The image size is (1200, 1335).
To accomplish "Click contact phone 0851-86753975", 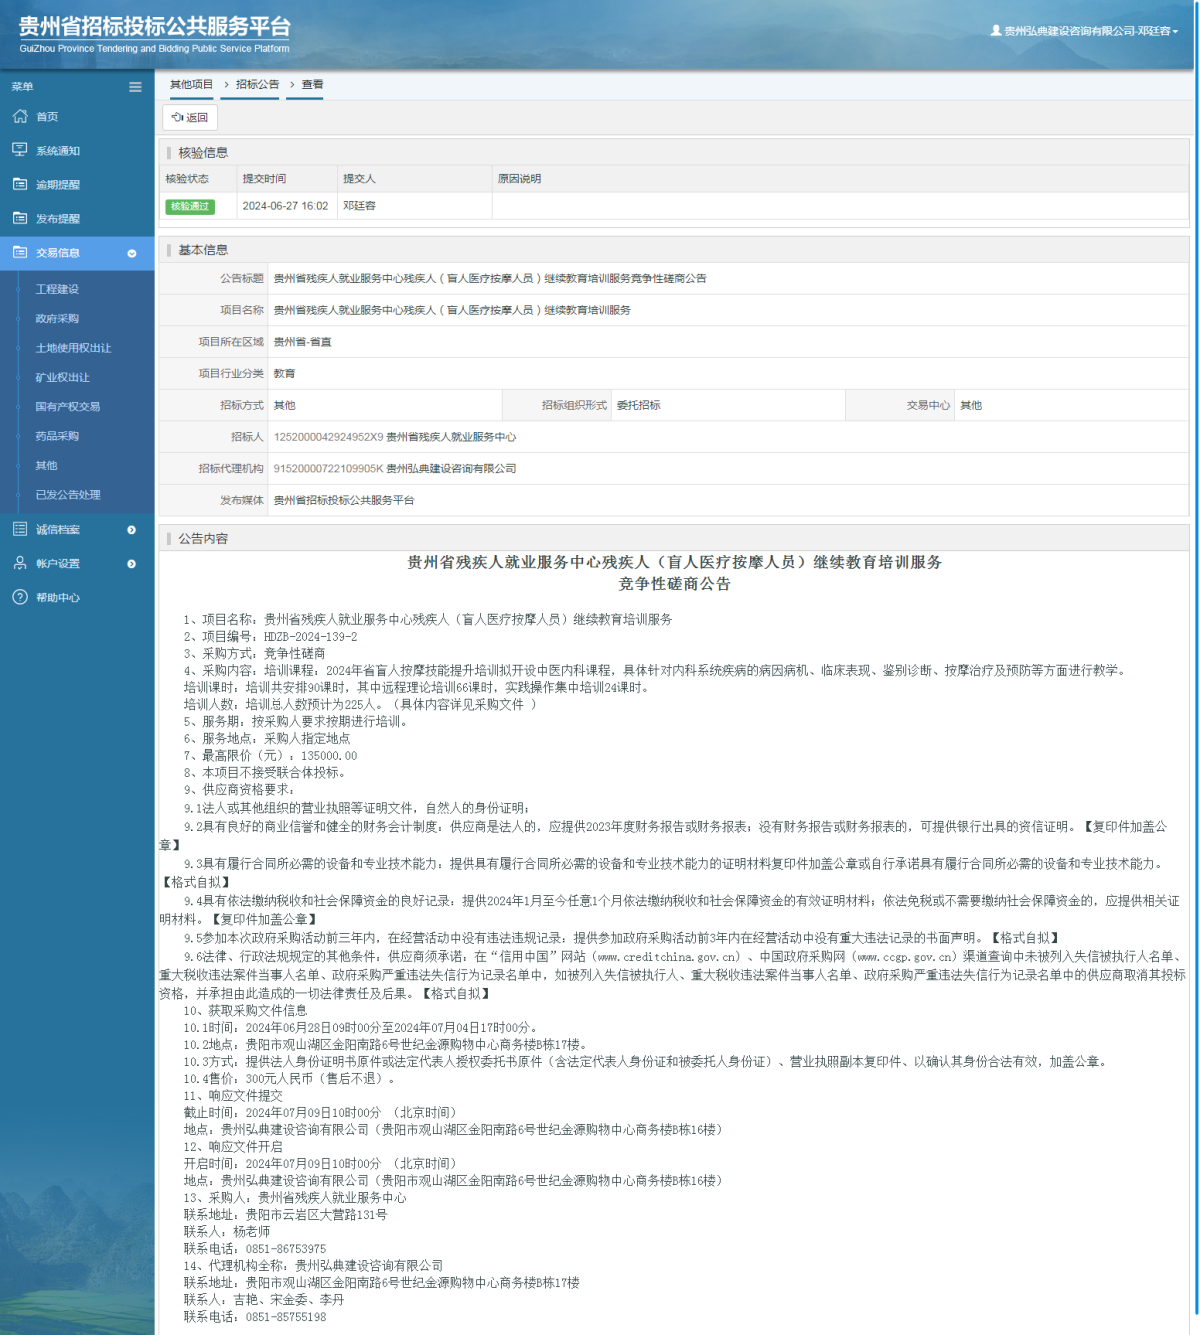I will coord(286,1249).
